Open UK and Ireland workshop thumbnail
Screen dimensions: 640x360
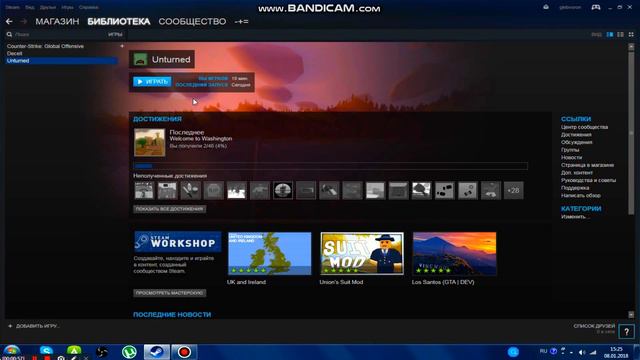(270, 253)
